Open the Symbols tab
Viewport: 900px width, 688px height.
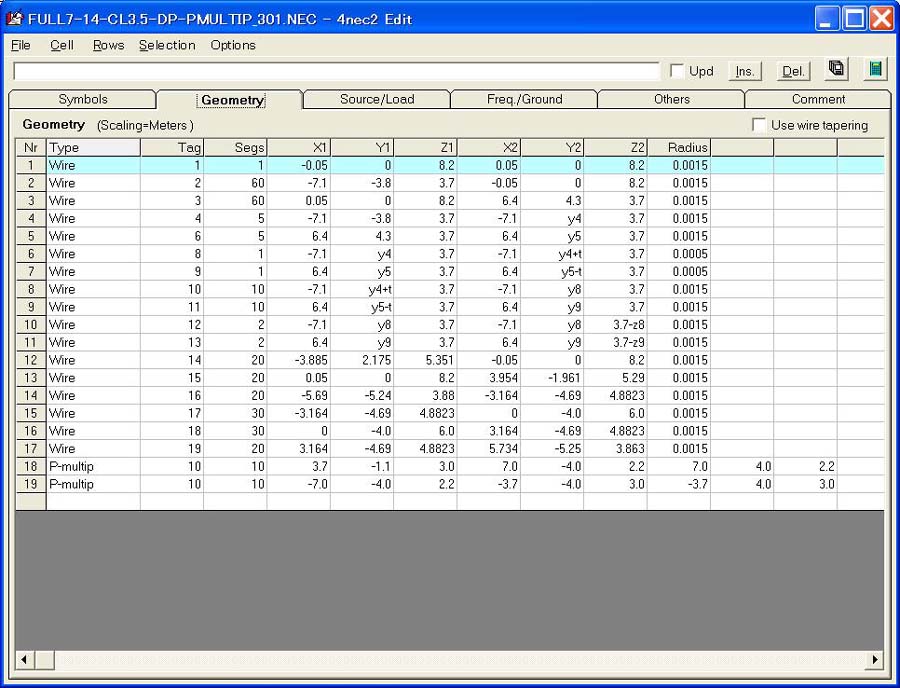tap(82, 99)
